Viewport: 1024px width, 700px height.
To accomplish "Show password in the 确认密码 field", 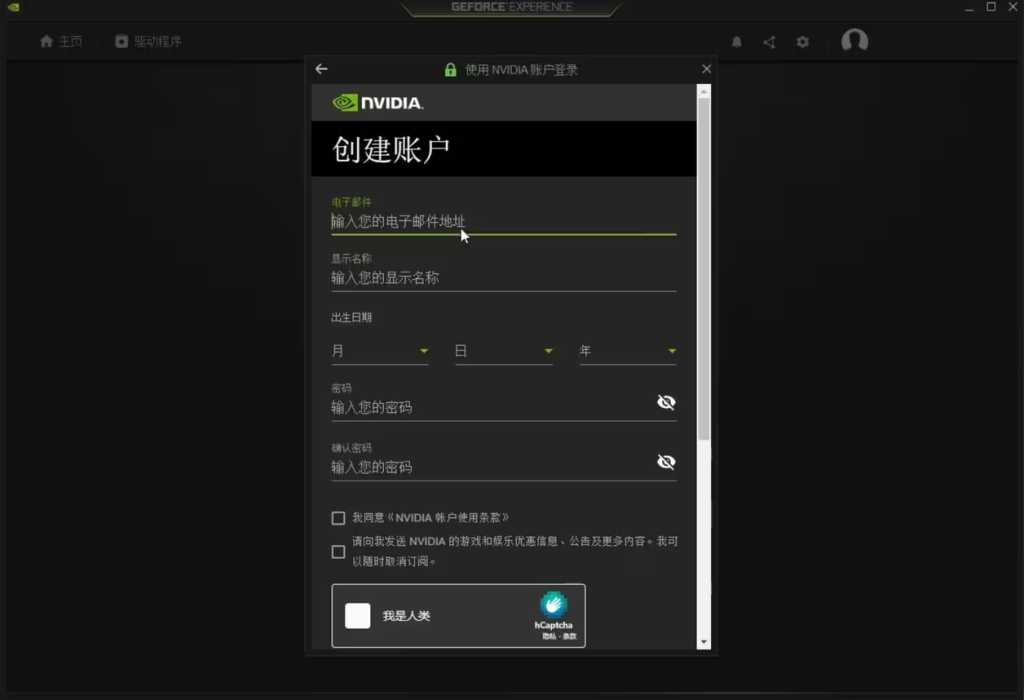I will [x=665, y=462].
